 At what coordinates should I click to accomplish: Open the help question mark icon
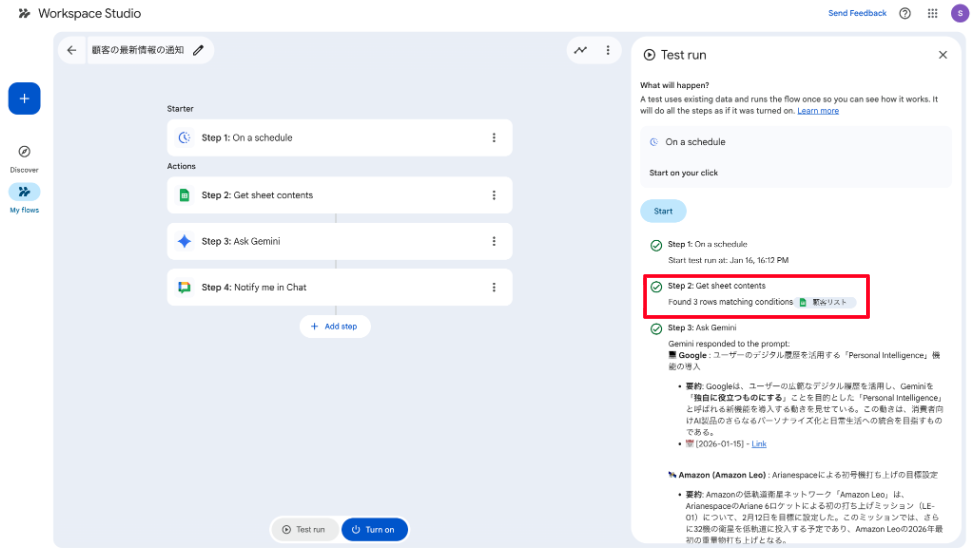(x=905, y=14)
